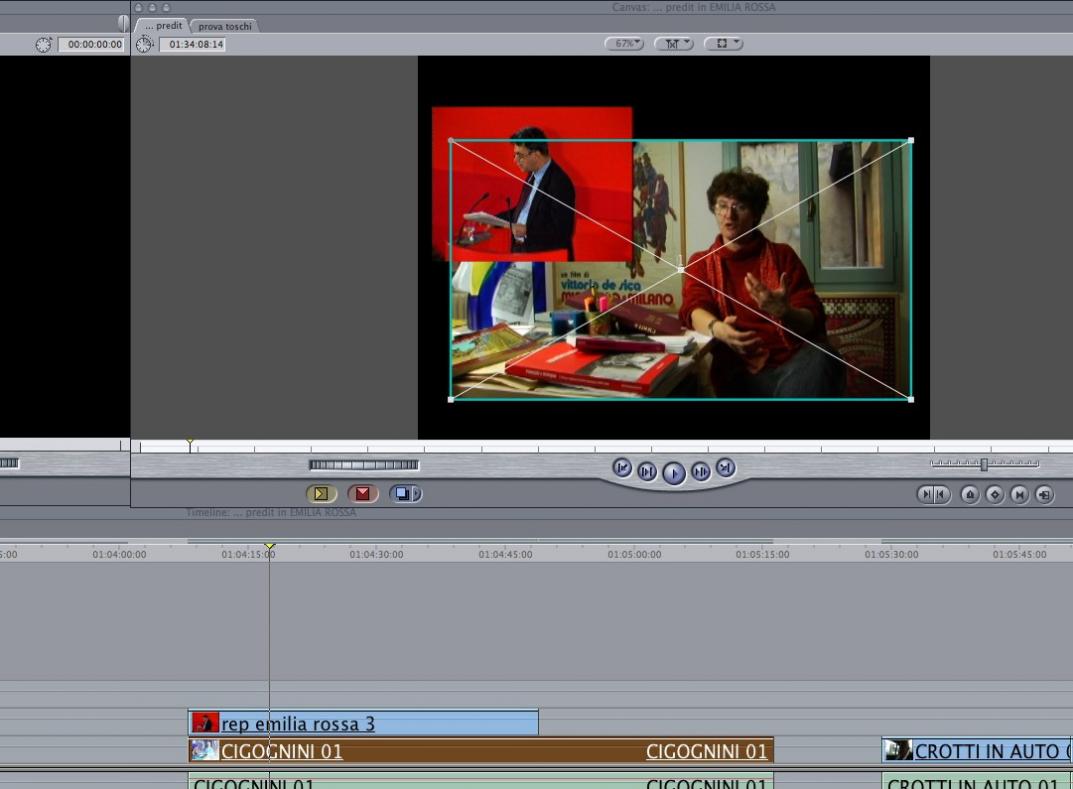Select the CIGOGNINI 01 audio clip
This screenshot has height=789, width=1073.
tap(481, 781)
